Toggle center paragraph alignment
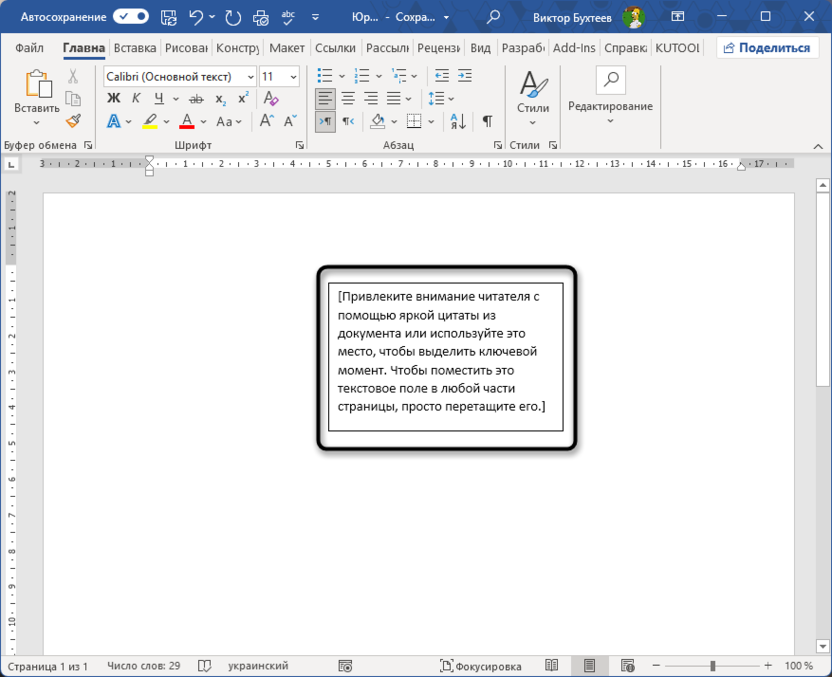Screen dimensions: 832x677 pos(347,98)
